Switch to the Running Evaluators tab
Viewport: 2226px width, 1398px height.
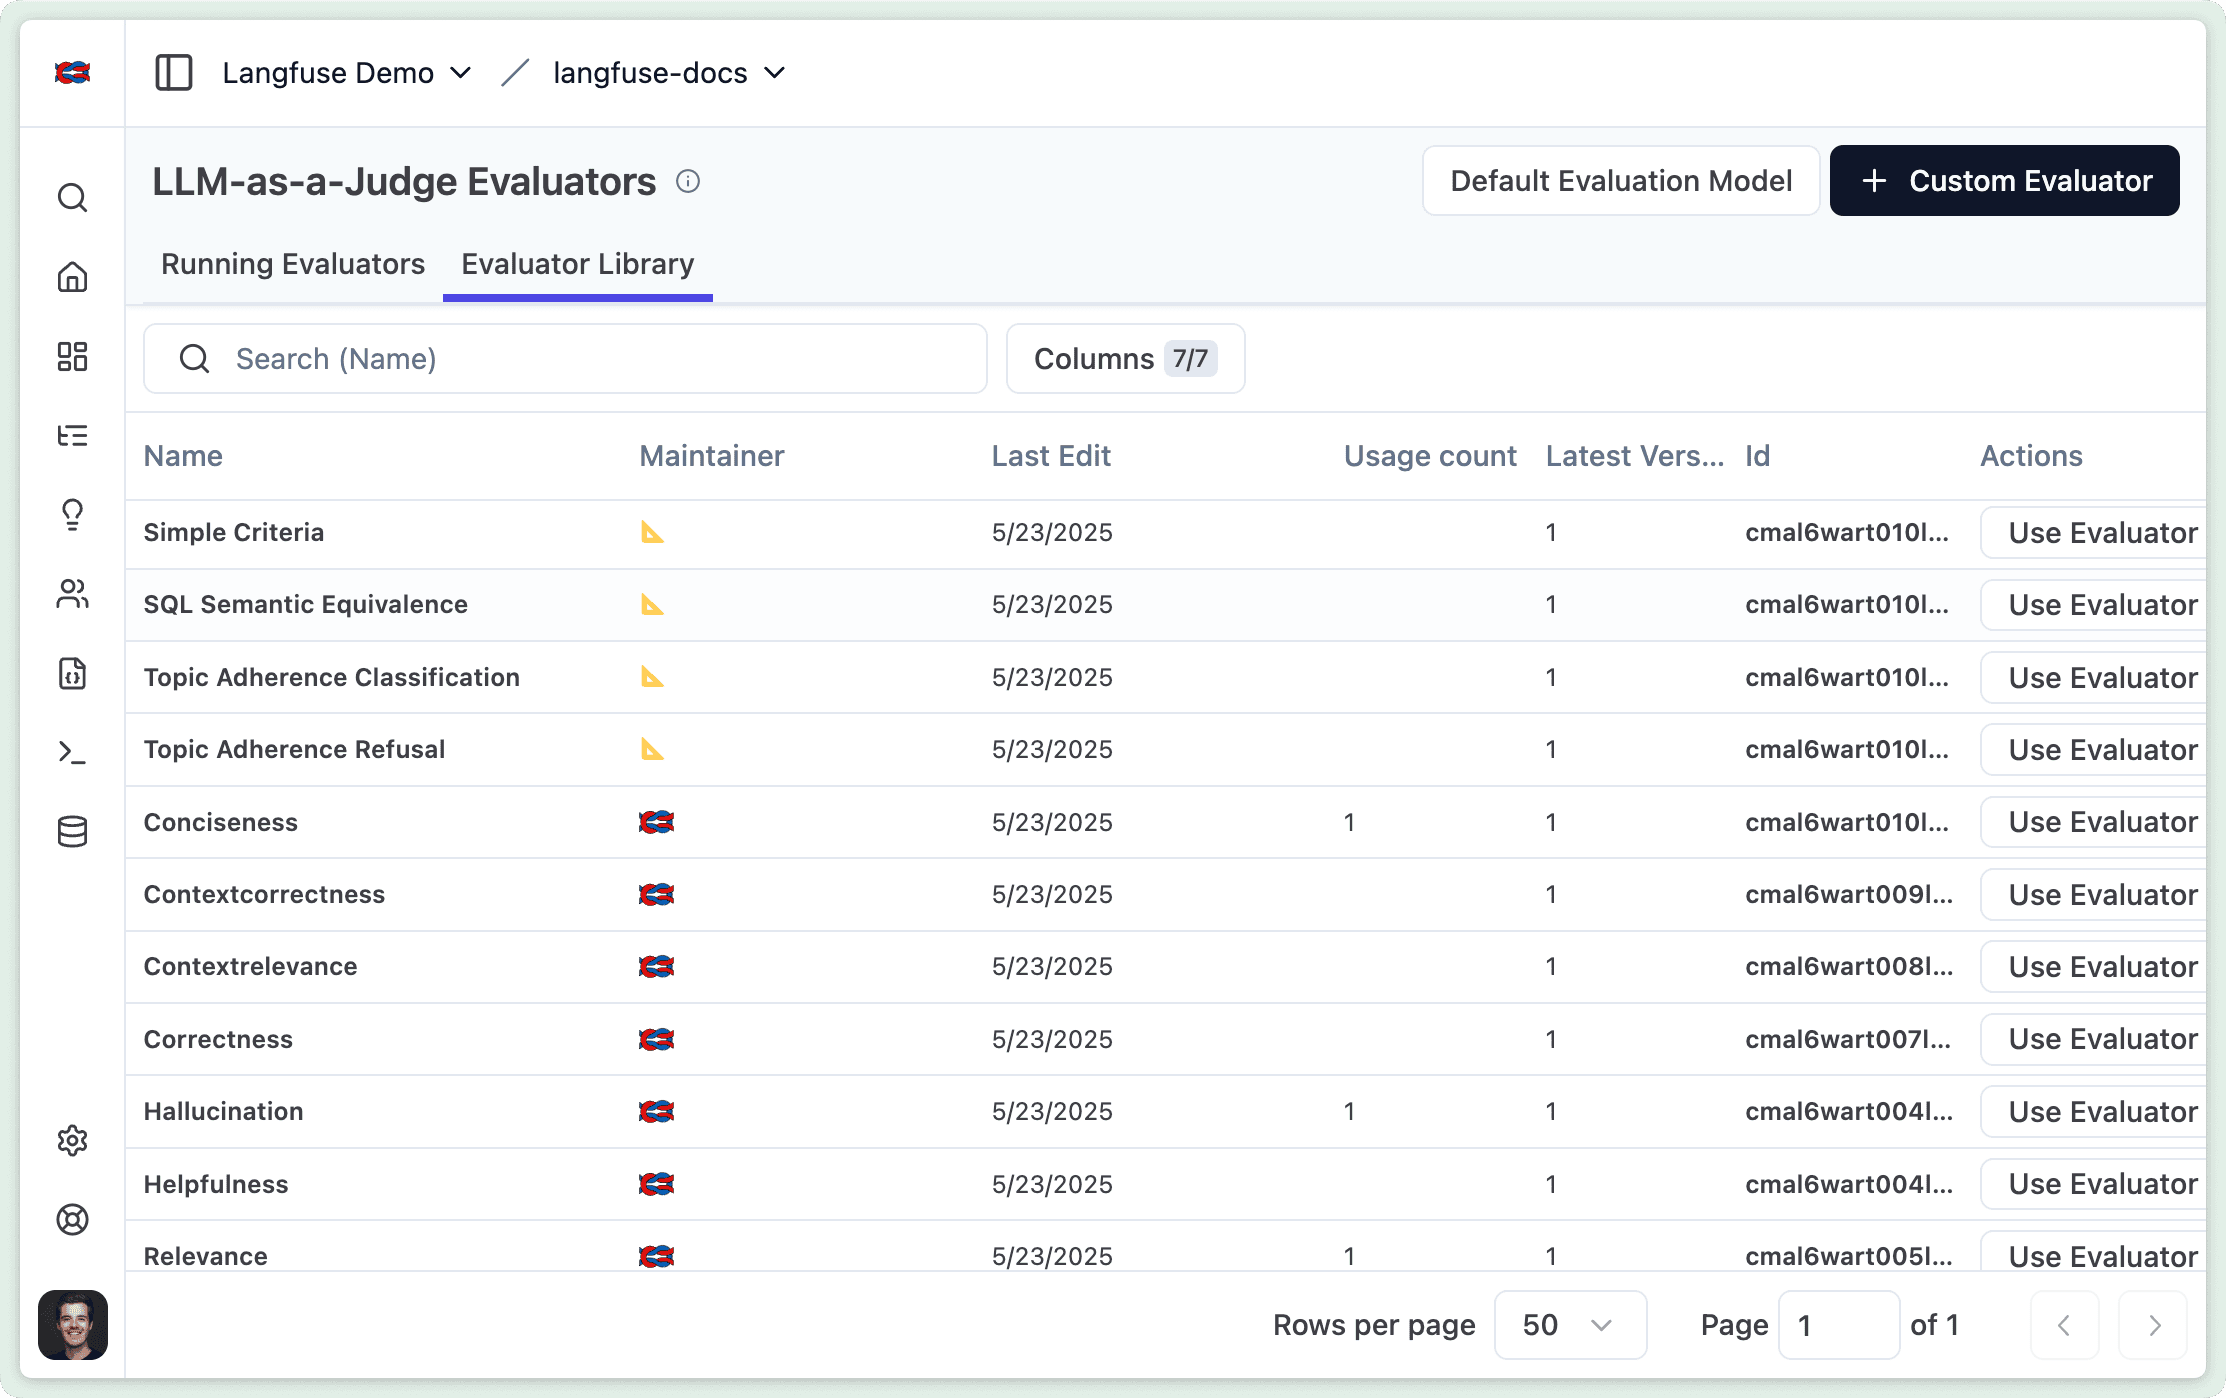292,264
